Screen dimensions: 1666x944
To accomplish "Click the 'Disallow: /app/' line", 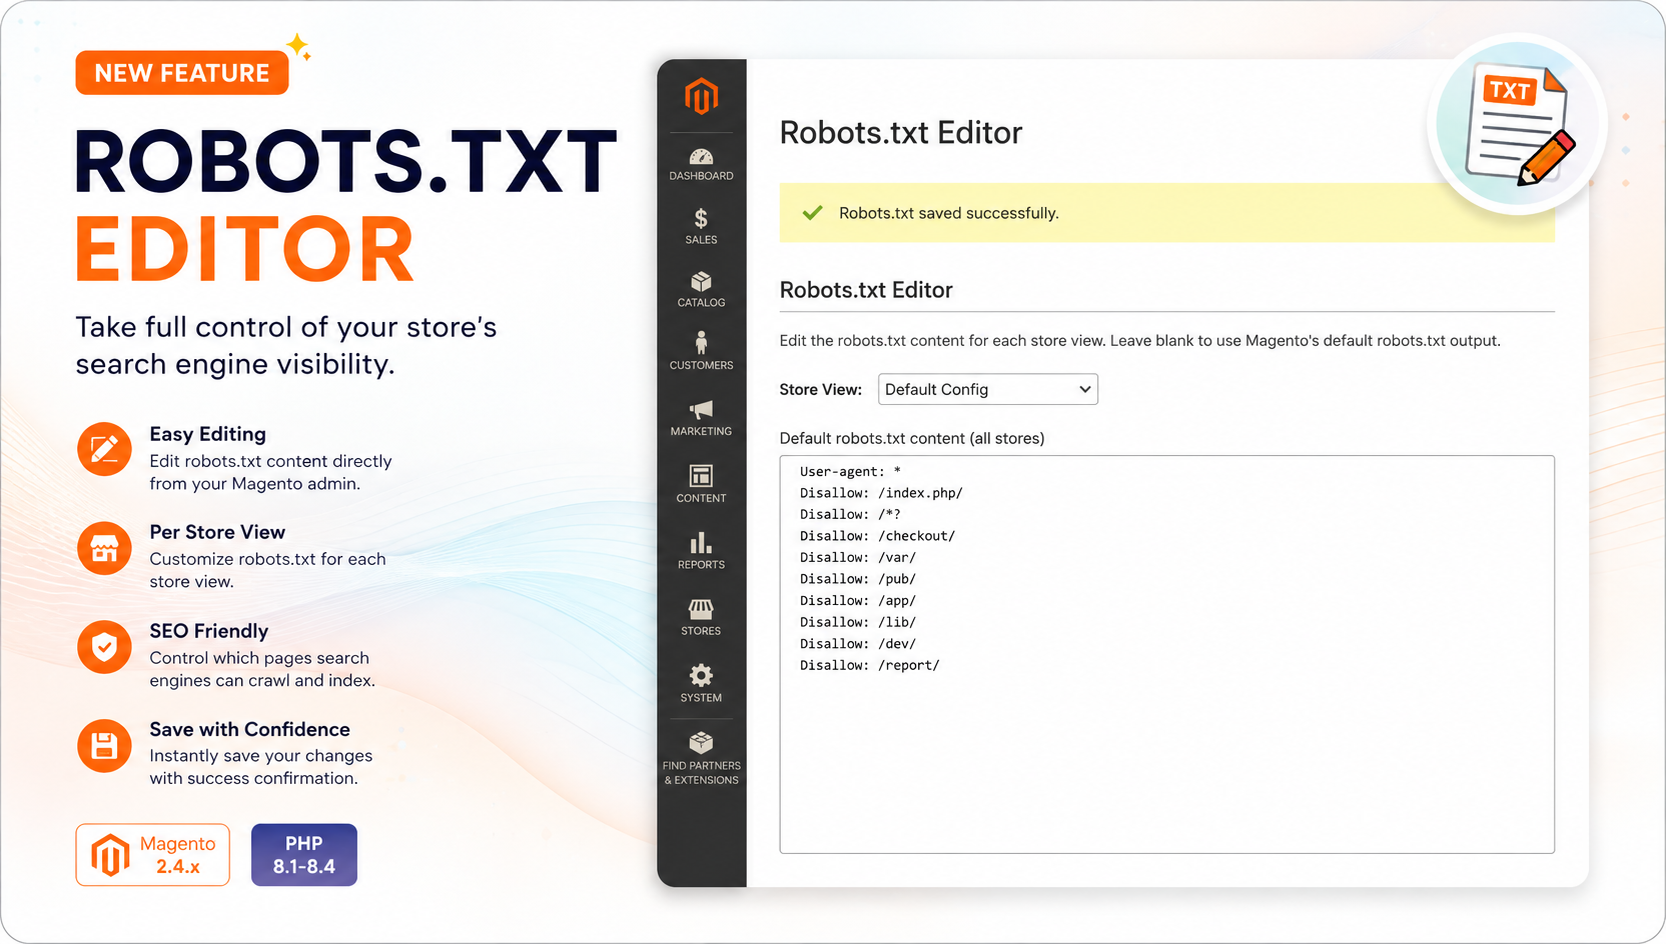I will click(858, 600).
